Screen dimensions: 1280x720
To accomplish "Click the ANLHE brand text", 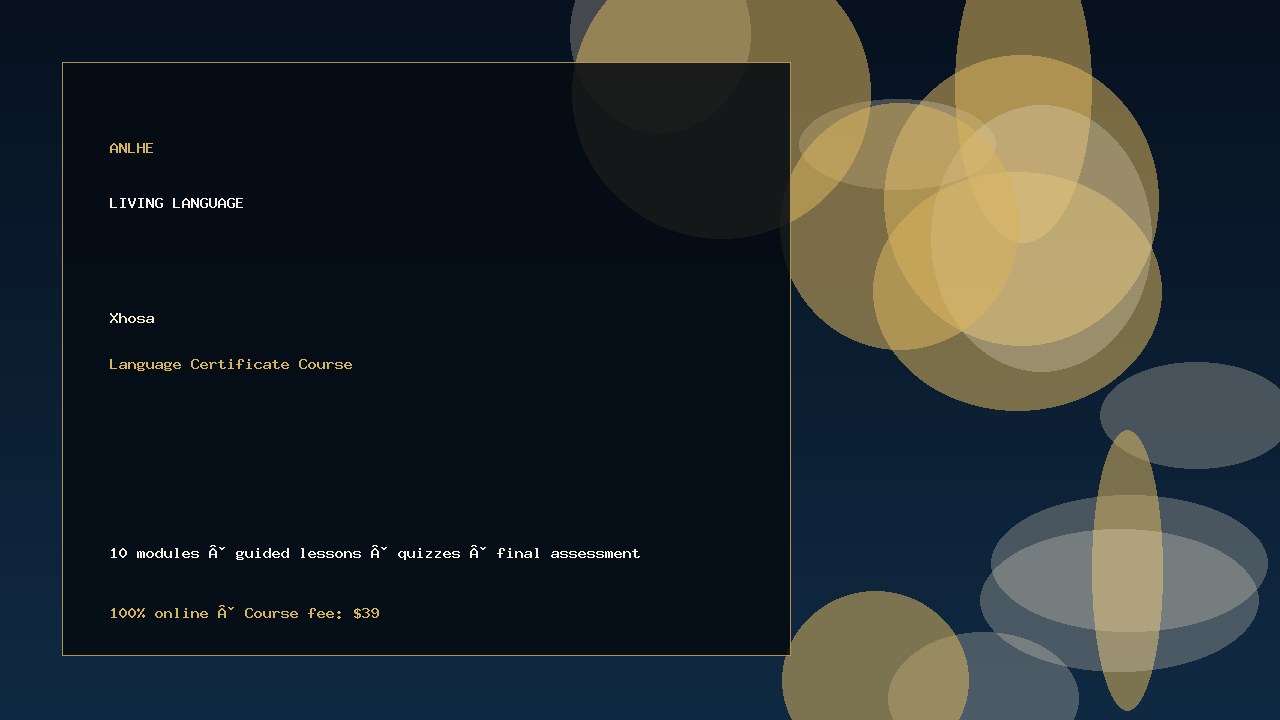I will tap(131, 148).
